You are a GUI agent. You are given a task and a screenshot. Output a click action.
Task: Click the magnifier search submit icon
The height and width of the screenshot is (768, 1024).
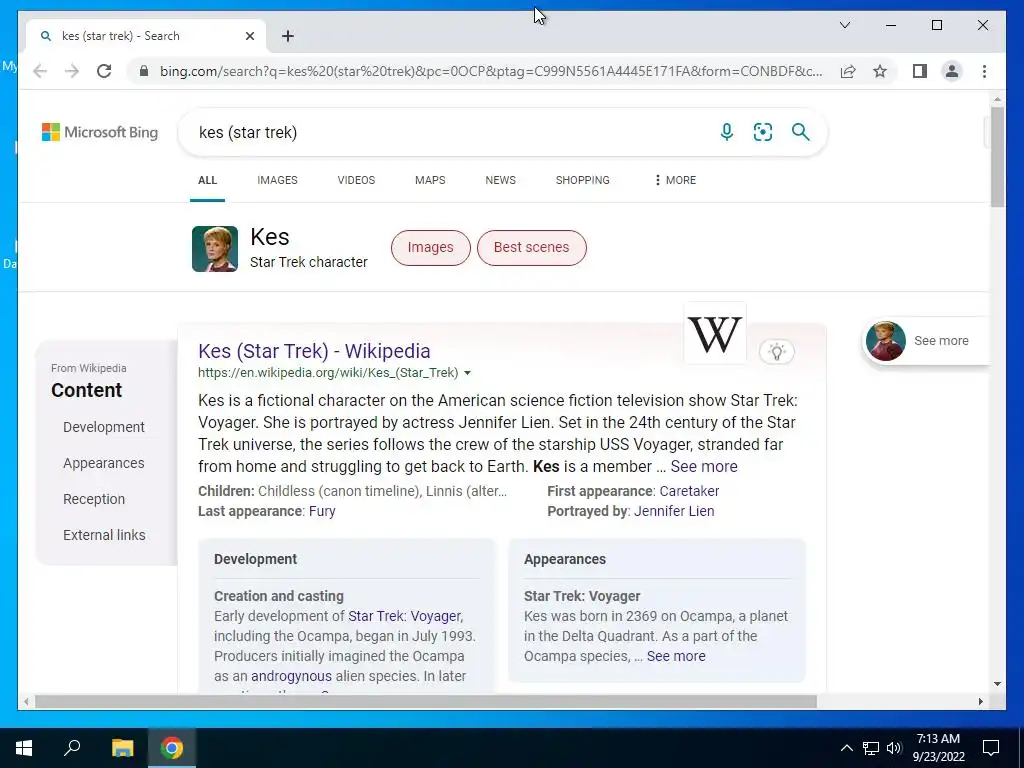pos(801,132)
